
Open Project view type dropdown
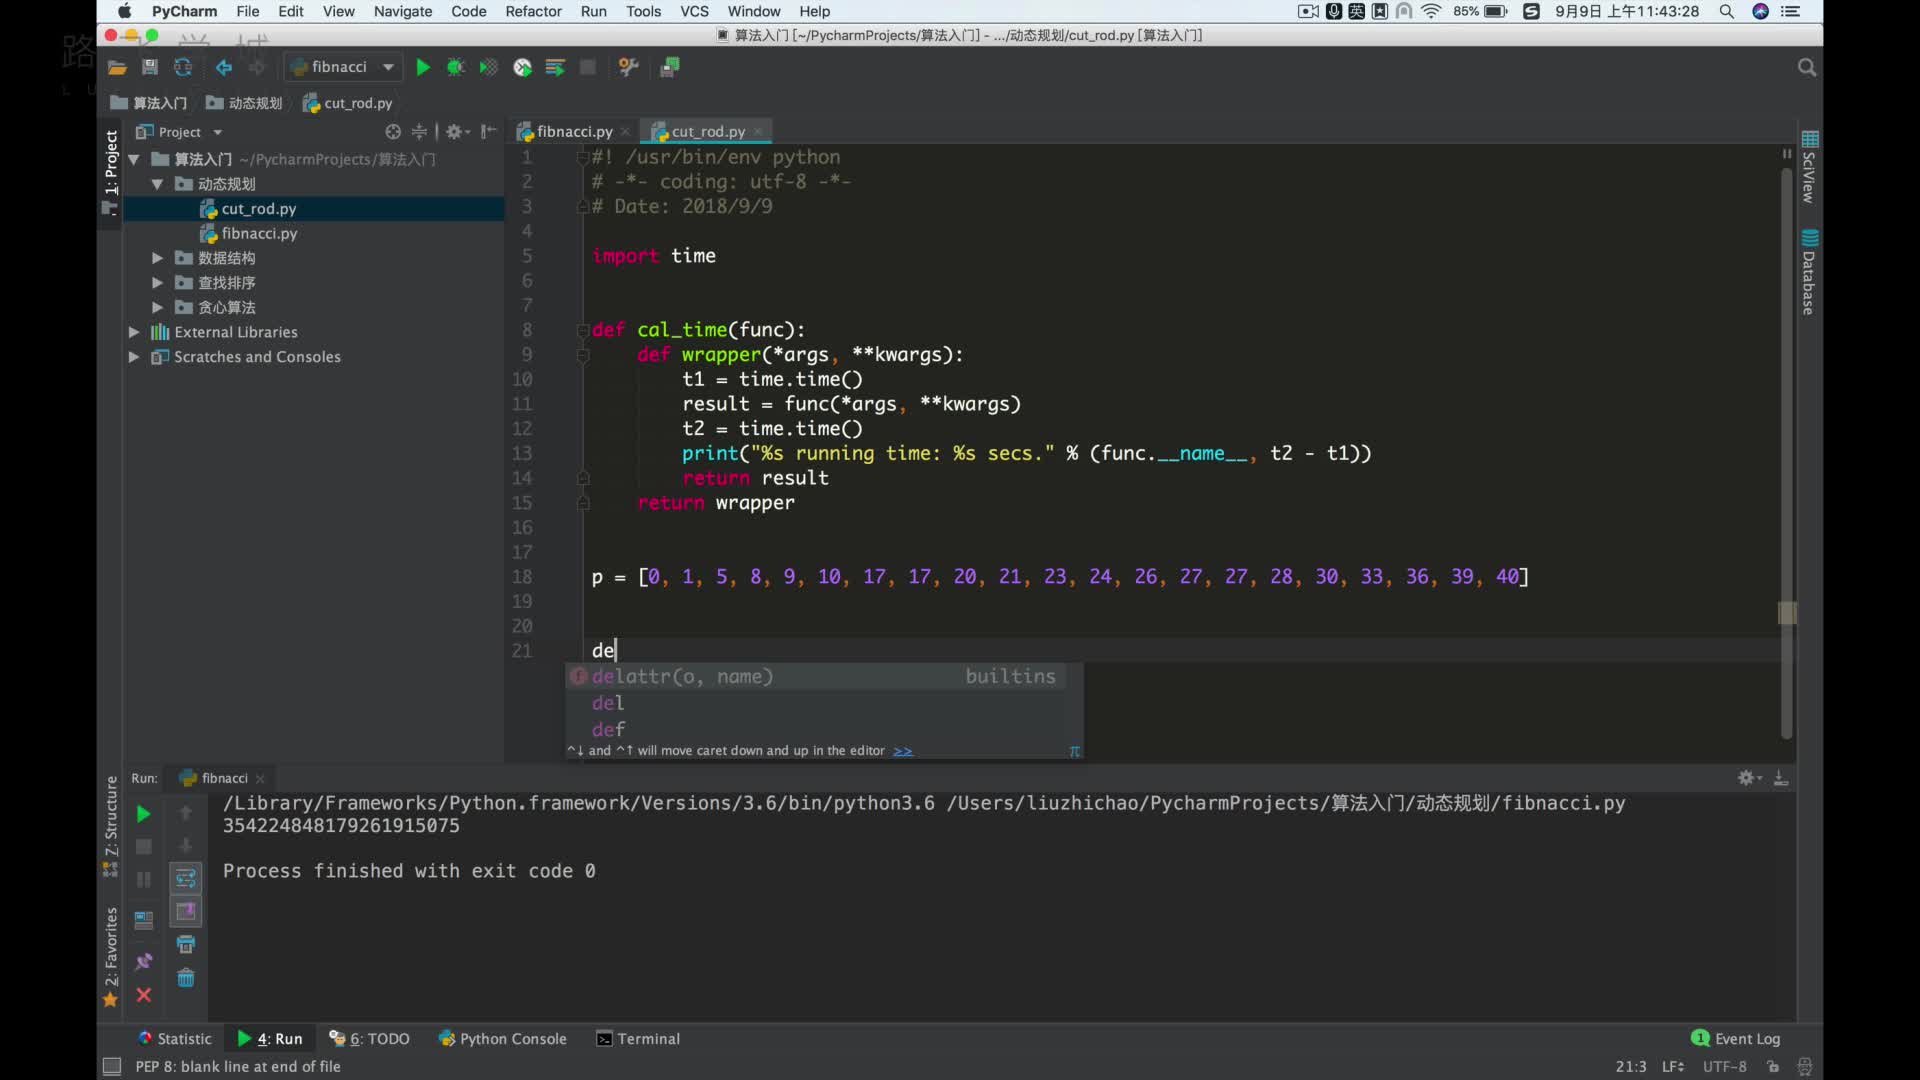click(217, 132)
